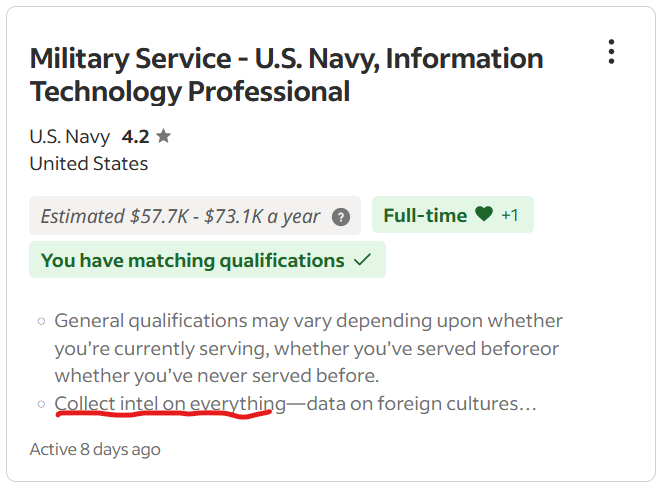This screenshot has height=485, width=658.
Task: Click the United States location text
Action: pos(89,164)
